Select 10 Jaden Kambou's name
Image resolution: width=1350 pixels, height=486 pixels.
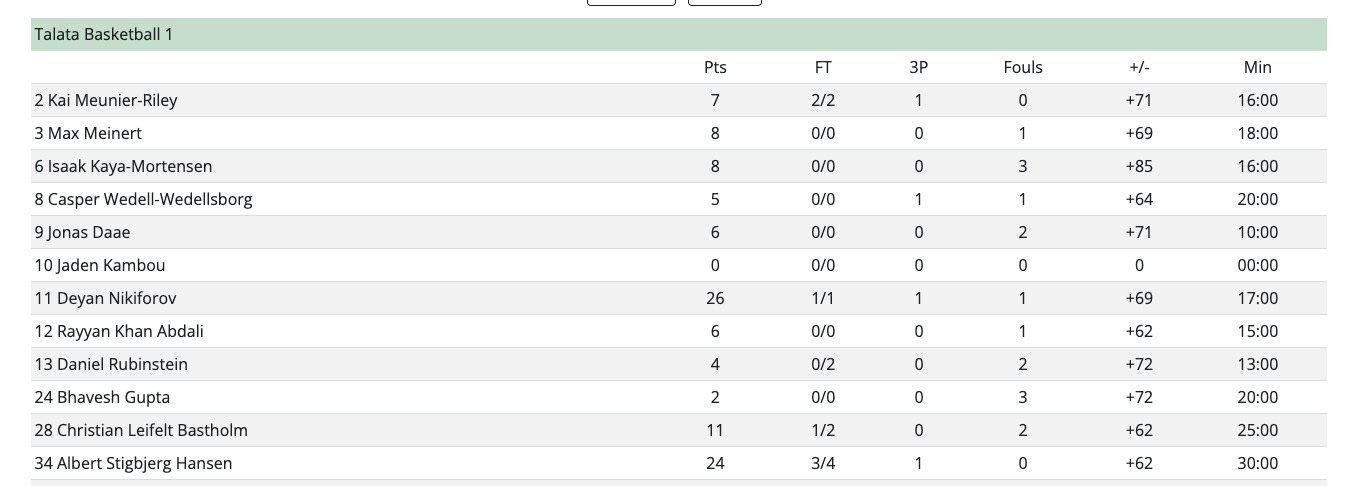click(100, 265)
